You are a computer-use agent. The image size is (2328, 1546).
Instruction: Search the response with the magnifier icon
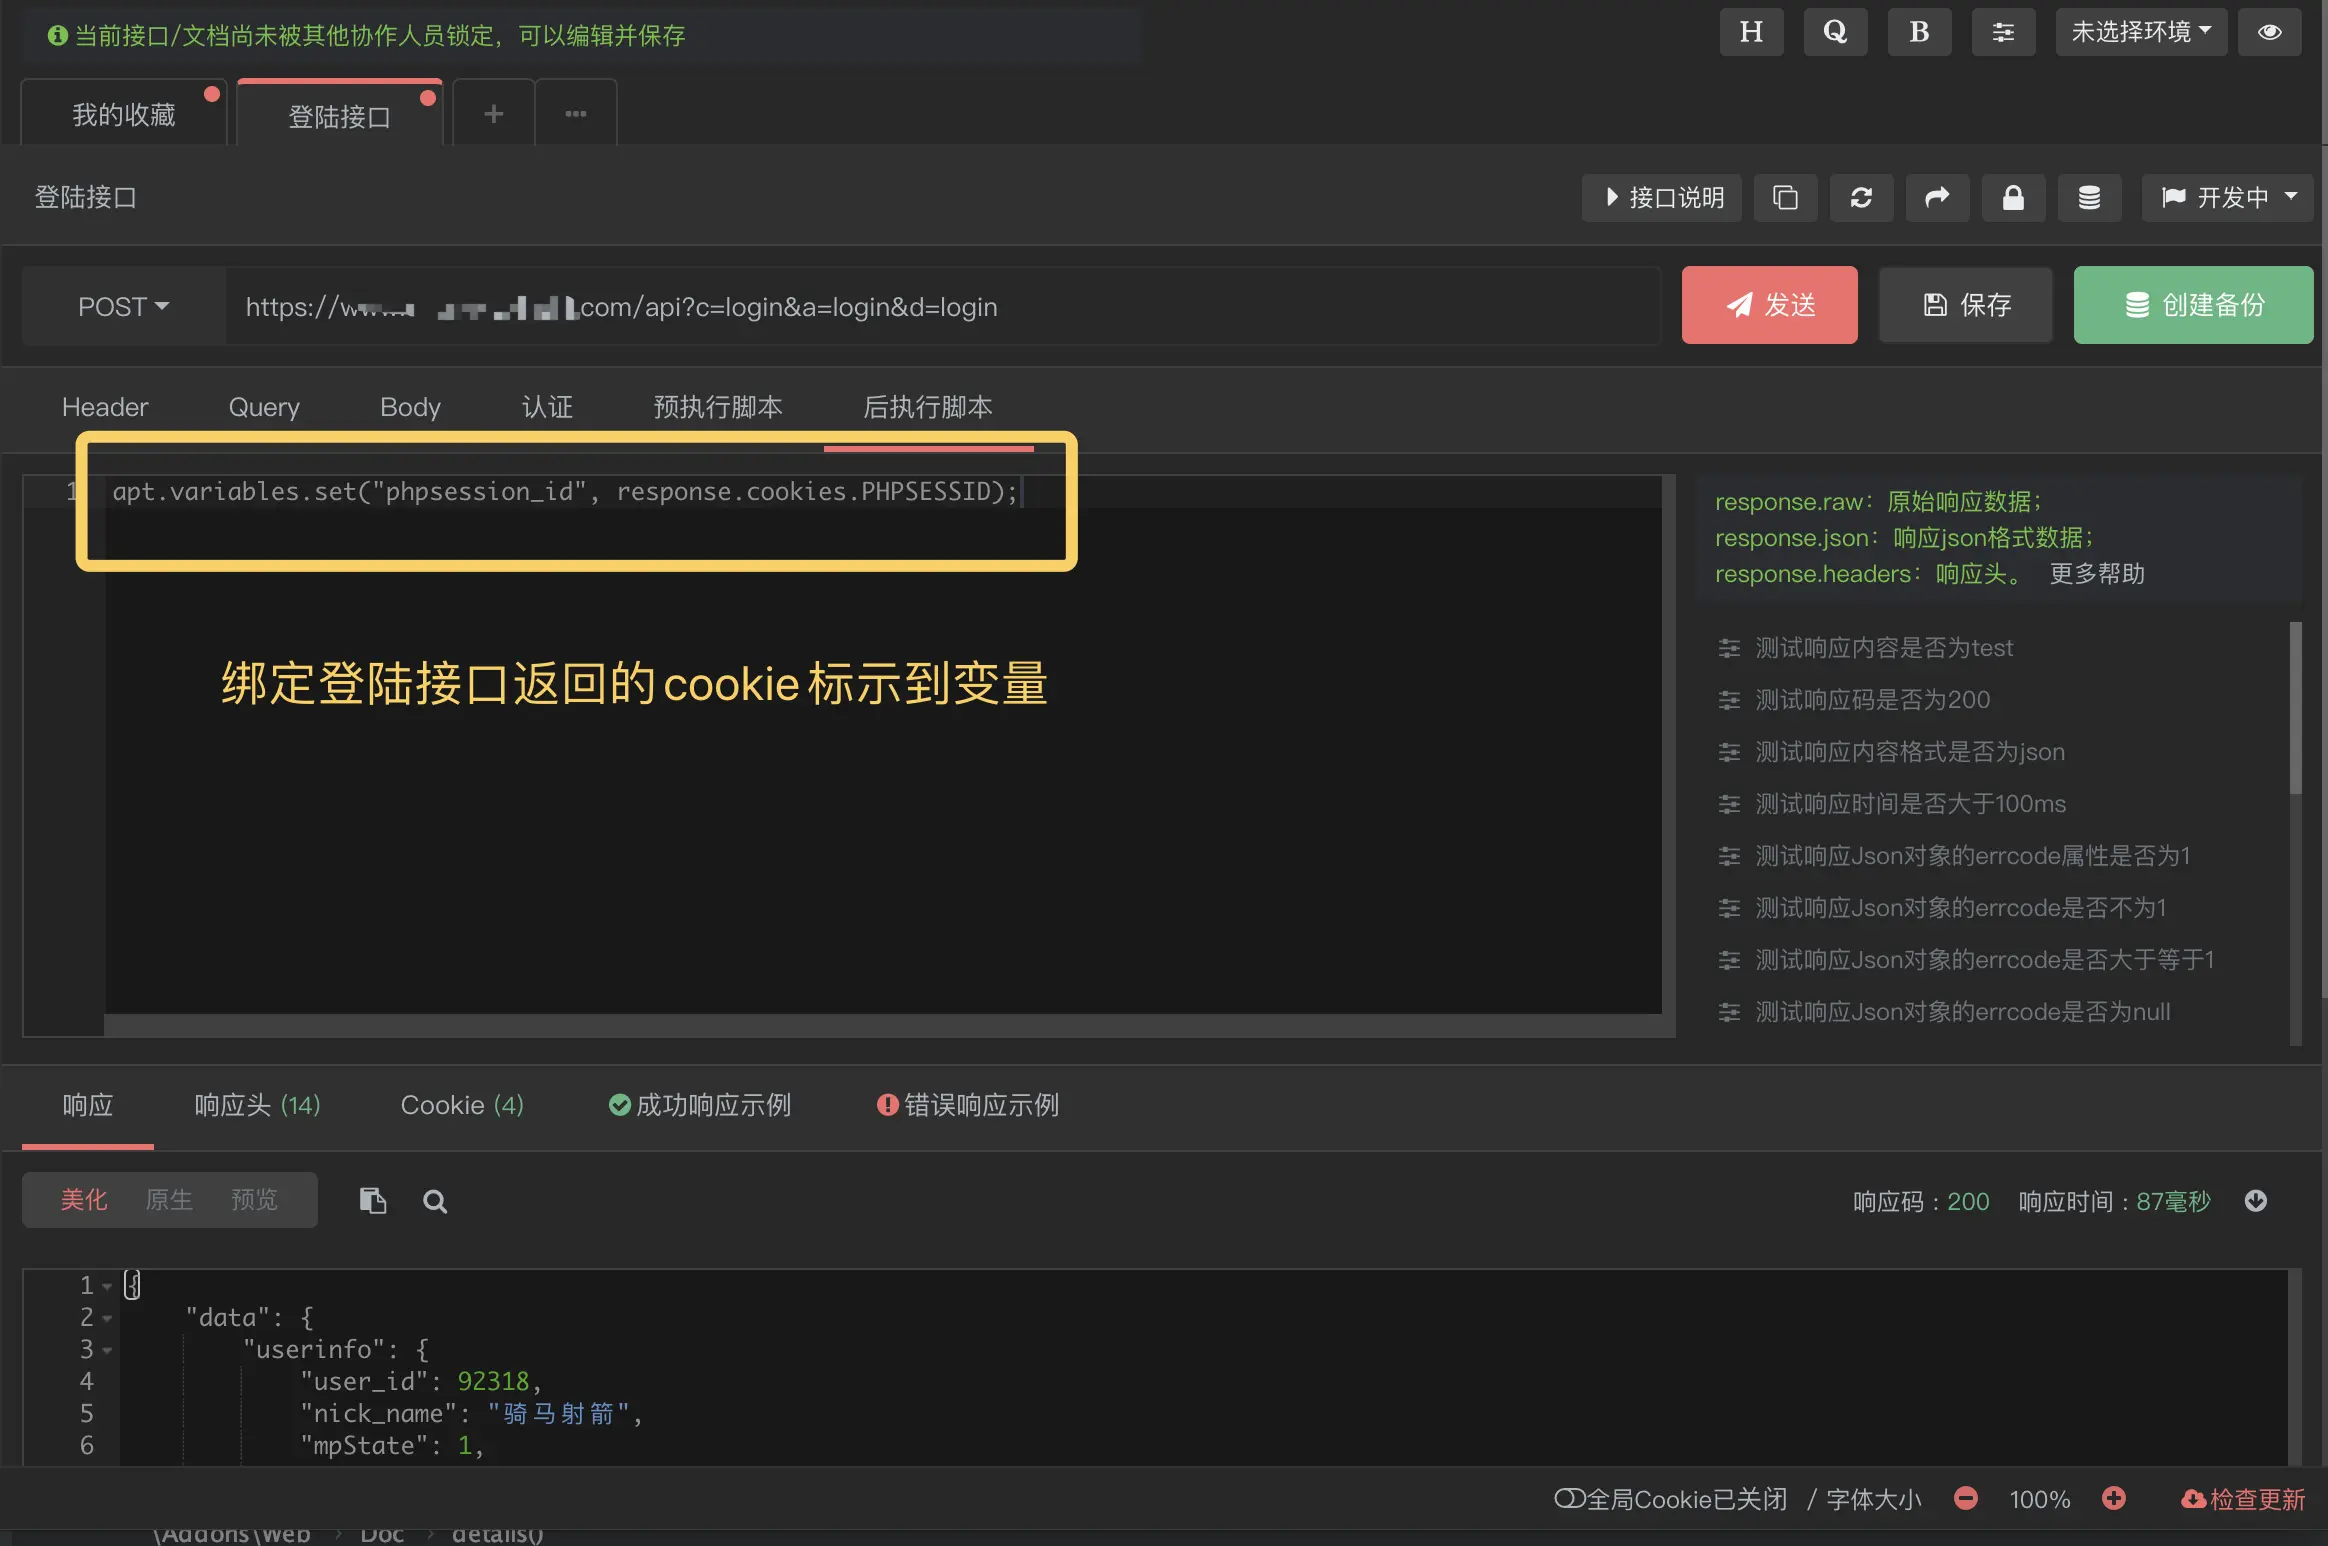(434, 1200)
